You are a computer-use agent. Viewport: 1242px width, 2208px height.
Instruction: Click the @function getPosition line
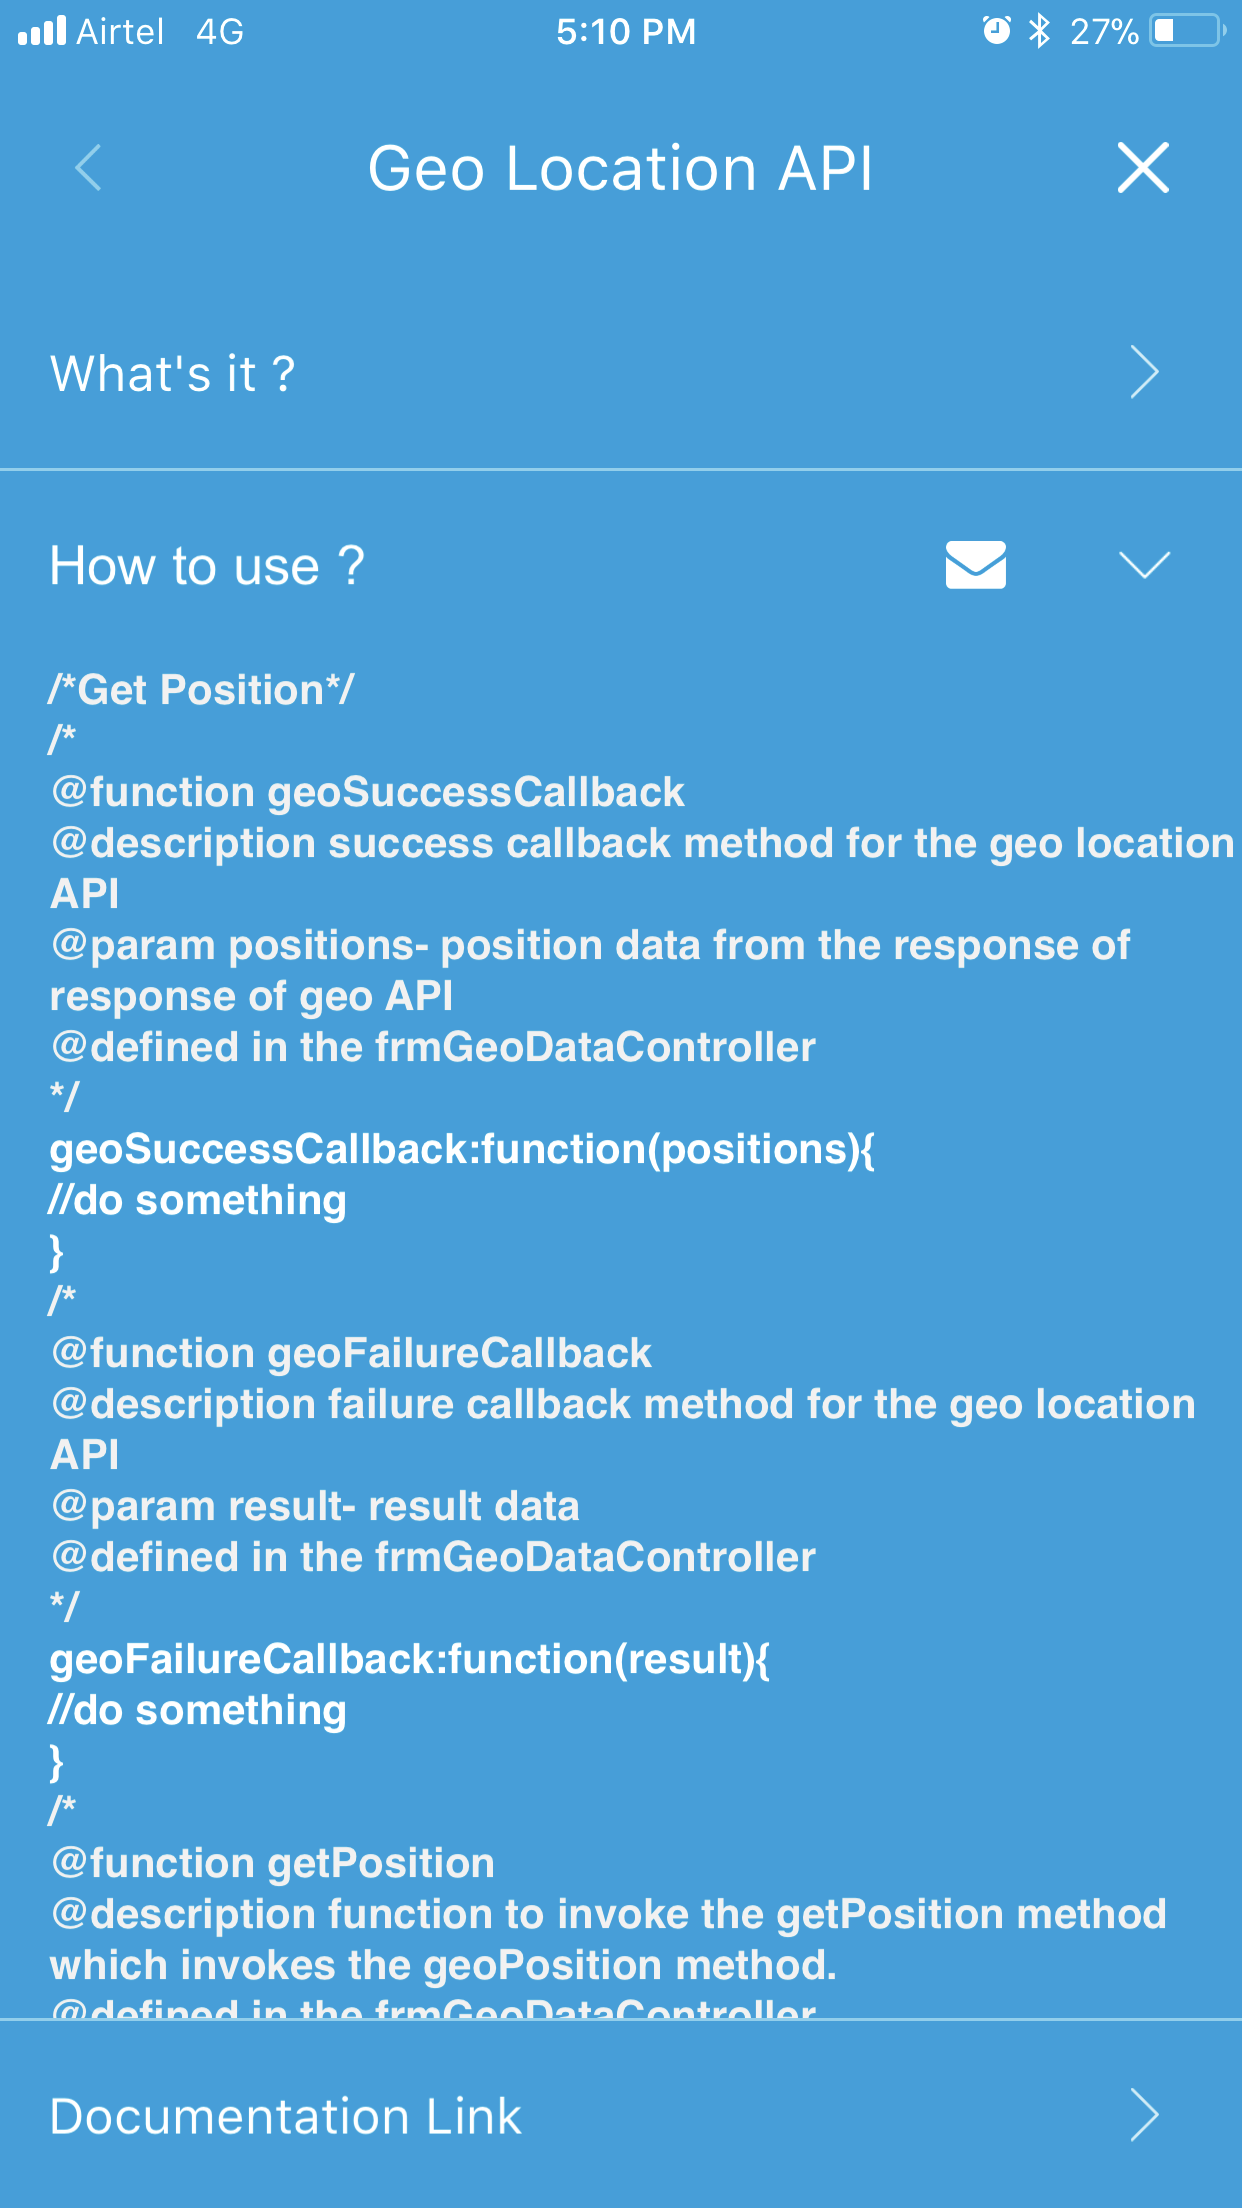pos(273,1863)
